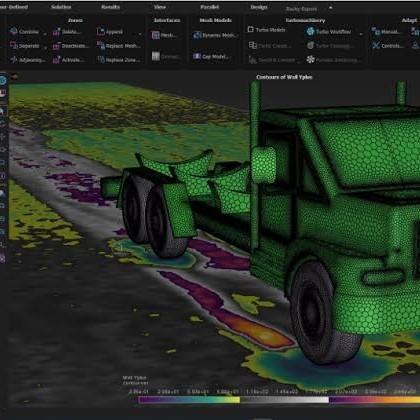Switch to the View ribbon tab
420x420 pixels.
160,7
